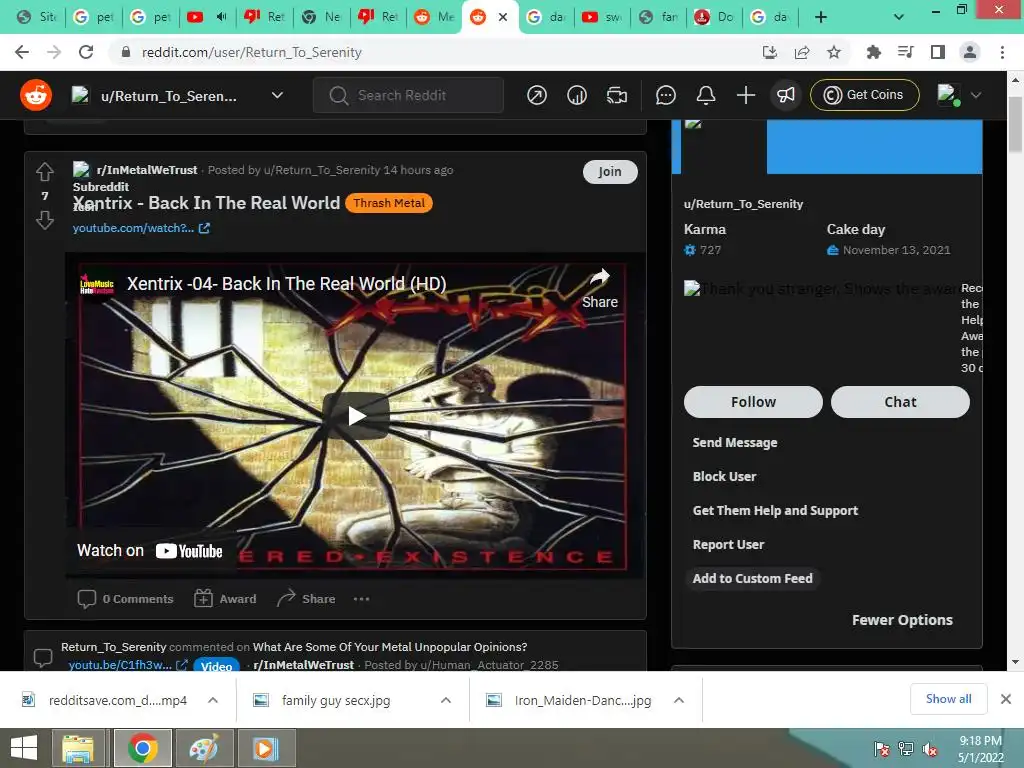Create a post with the plus icon
The width and height of the screenshot is (1024, 768).
(x=746, y=95)
